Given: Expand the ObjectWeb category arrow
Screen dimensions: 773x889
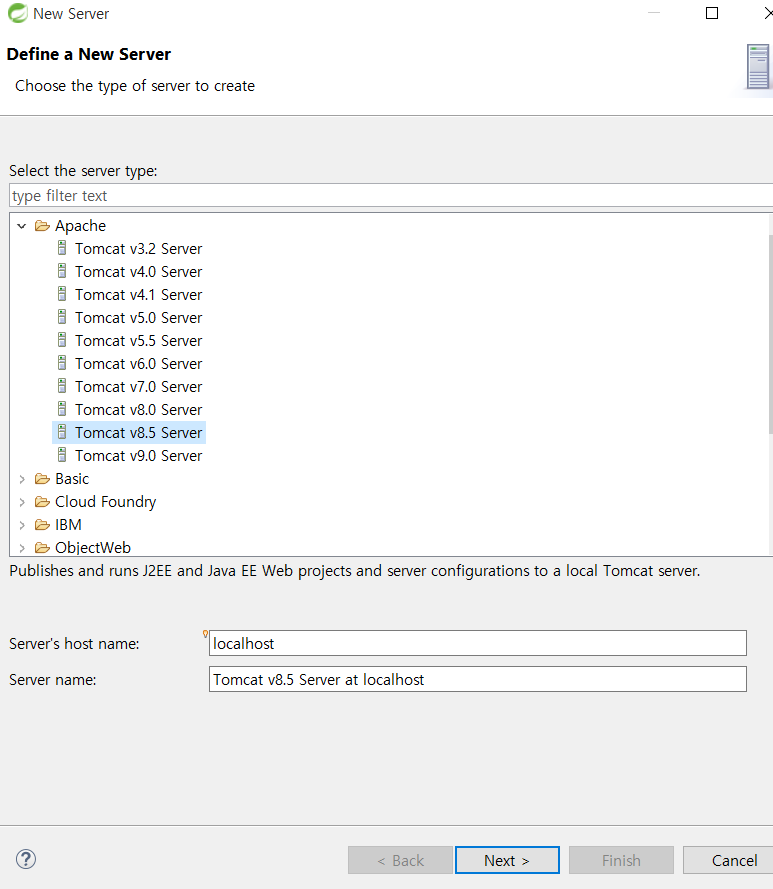Looking at the screenshot, I should point(22,548).
